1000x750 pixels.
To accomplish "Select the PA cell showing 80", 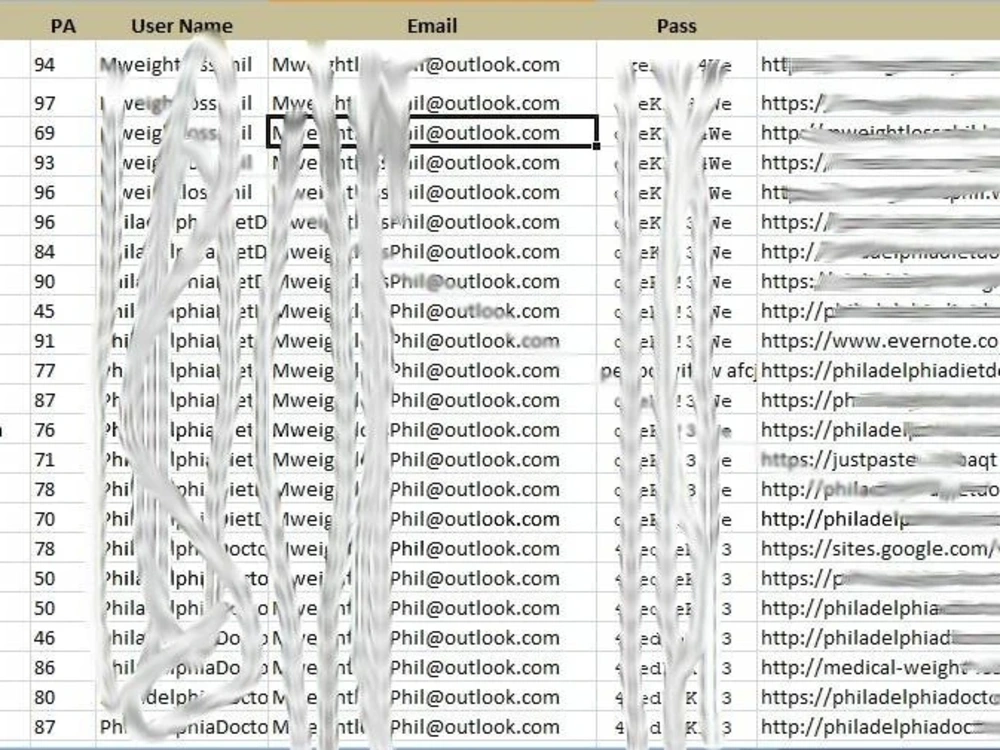I will click(x=62, y=697).
